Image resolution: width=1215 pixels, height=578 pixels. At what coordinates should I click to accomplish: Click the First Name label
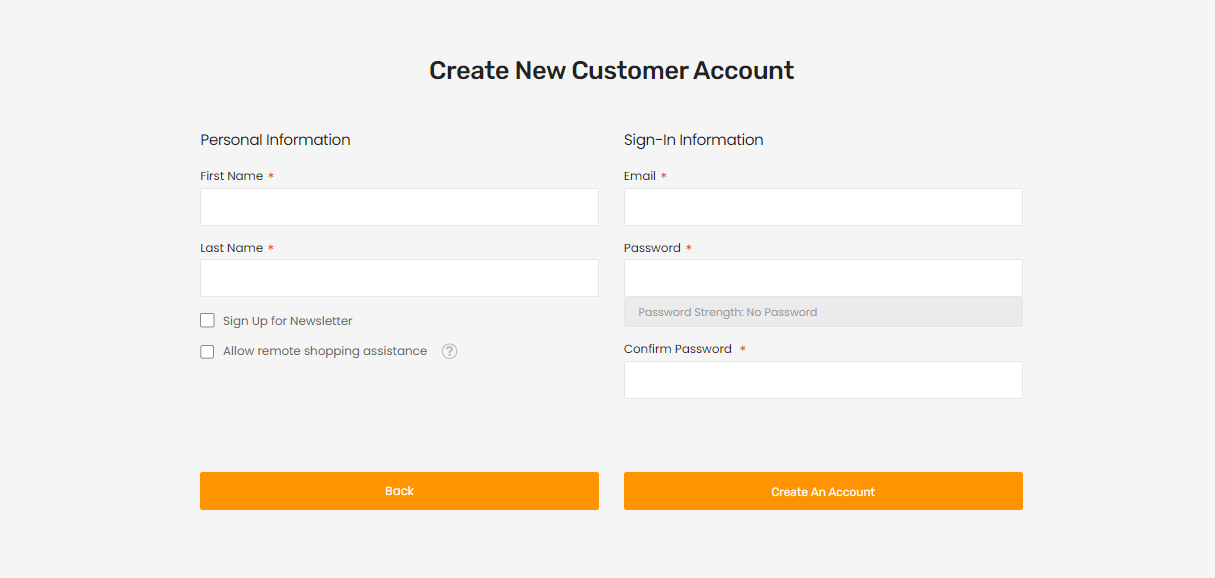231,176
